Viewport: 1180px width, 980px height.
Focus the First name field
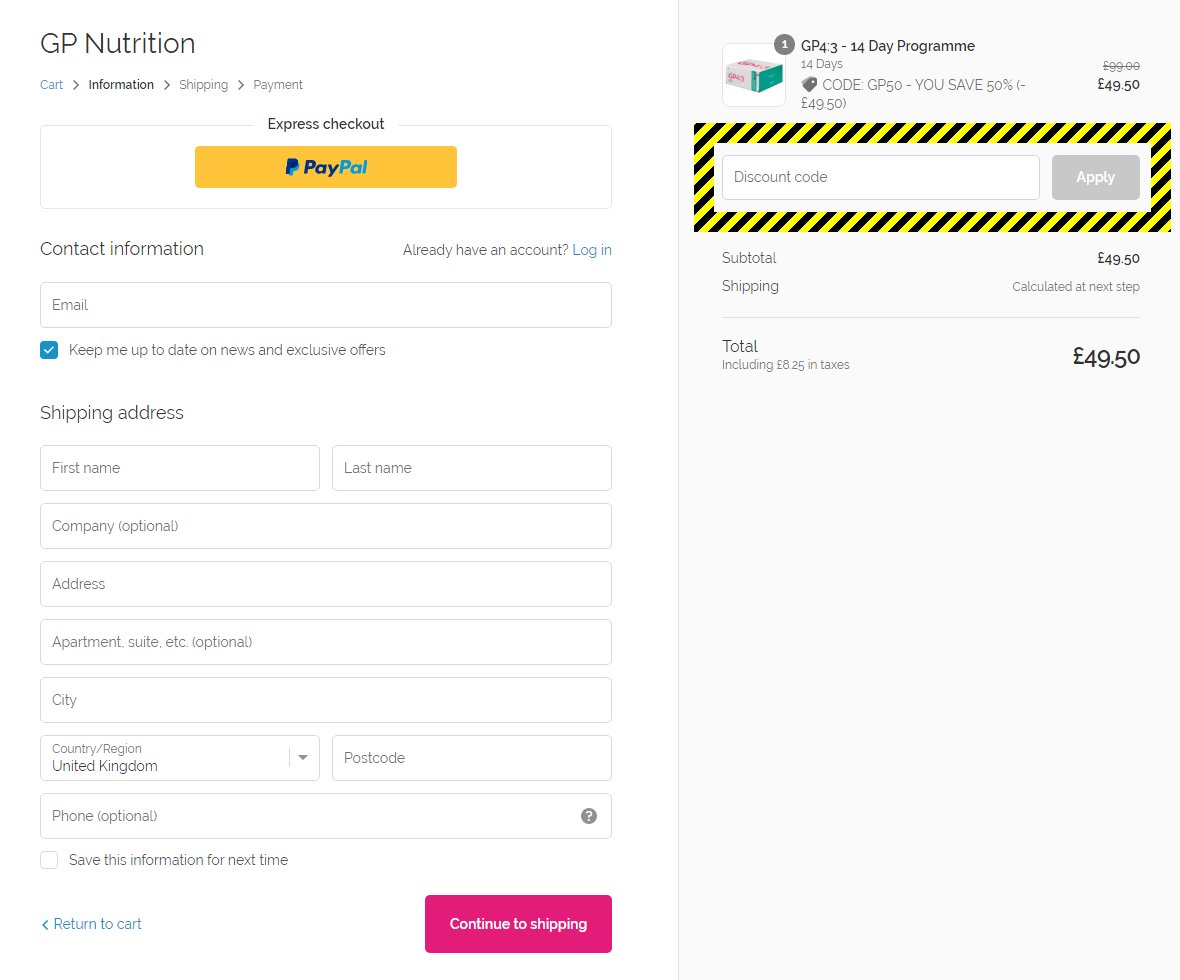click(x=180, y=468)
